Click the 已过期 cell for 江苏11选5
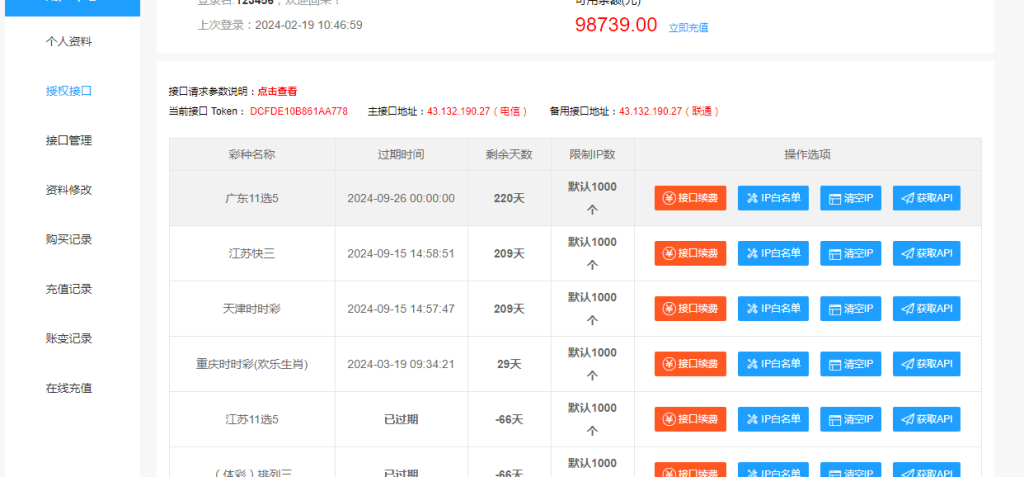 [401, 419]
